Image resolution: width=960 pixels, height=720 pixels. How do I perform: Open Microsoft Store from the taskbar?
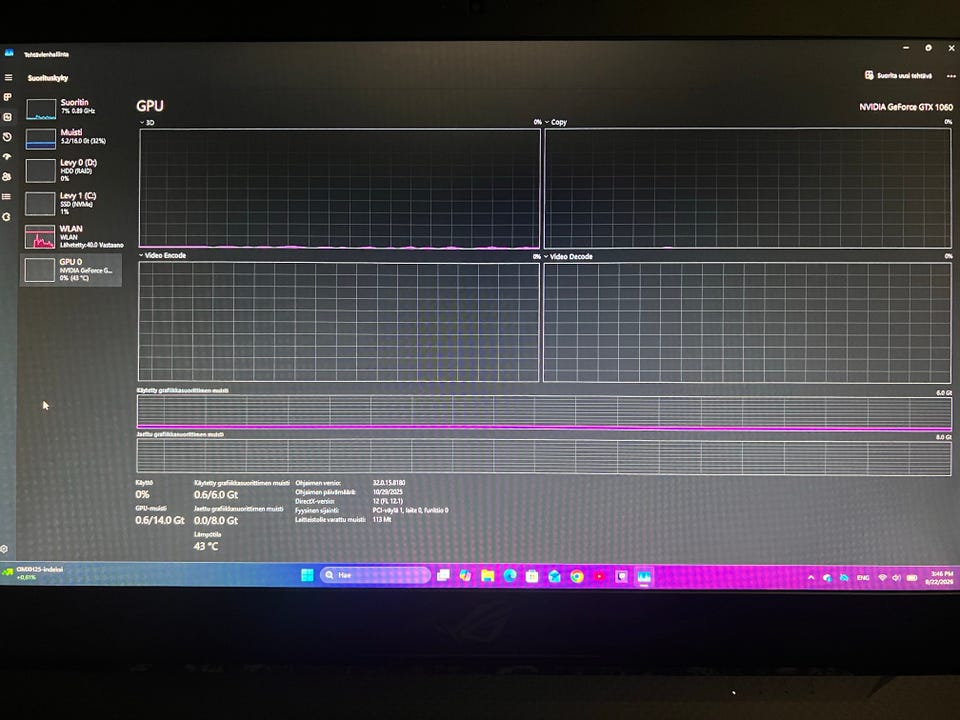click(x=532, y=576)
